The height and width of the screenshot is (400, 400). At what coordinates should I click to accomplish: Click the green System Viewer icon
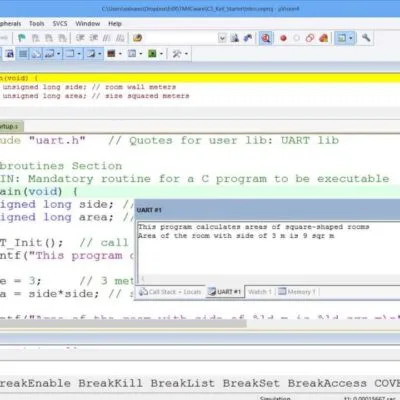[152, 54]
